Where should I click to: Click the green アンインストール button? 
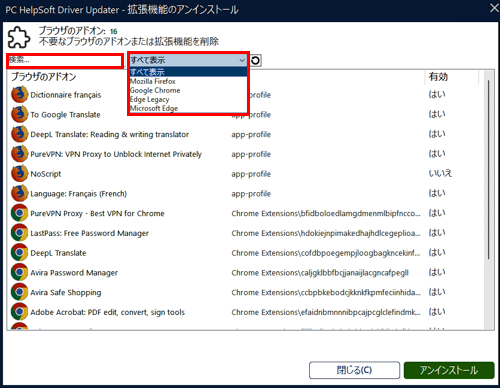[449, 370]
